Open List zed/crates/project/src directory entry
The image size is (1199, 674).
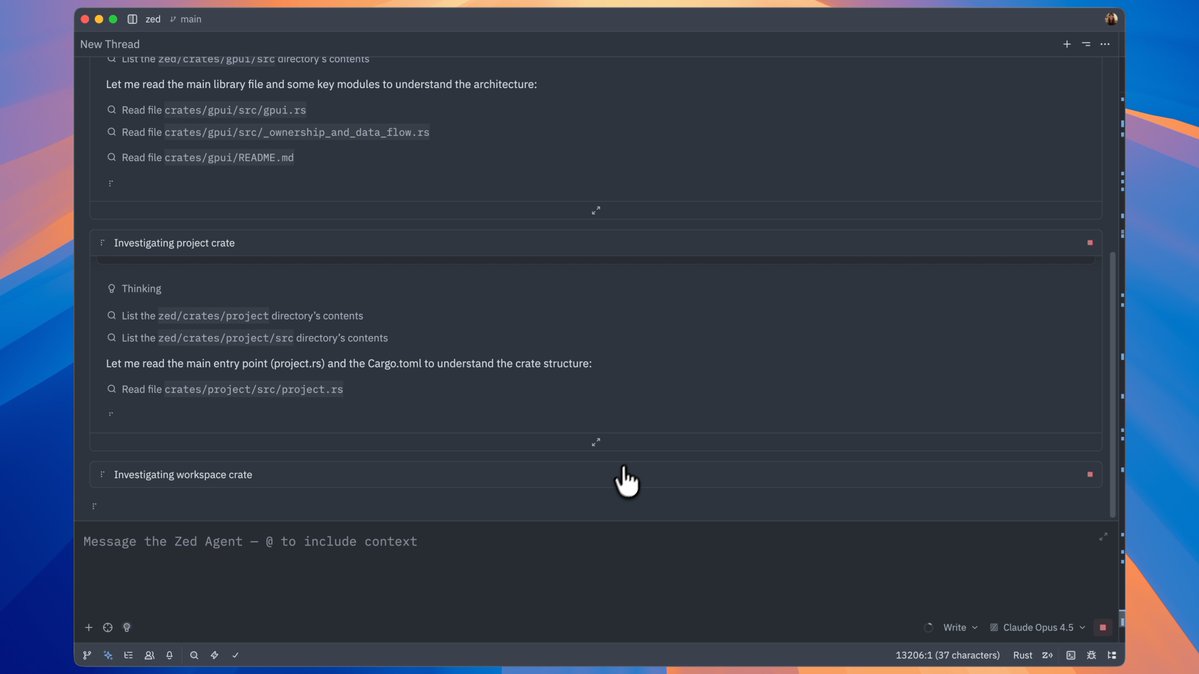point(248,338)
